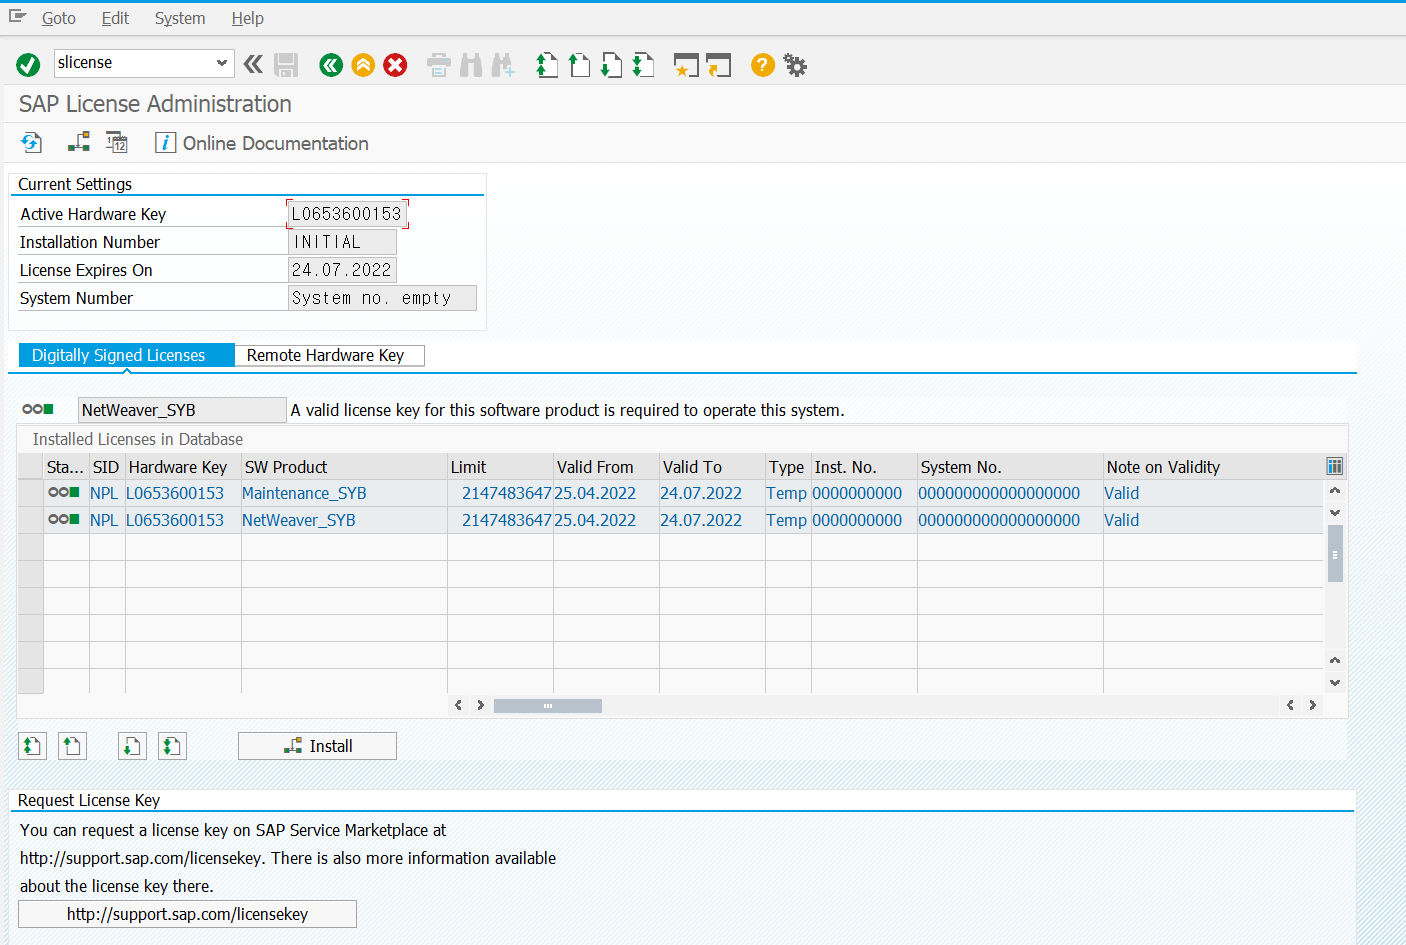Click the red Cancel button
Image resolution: width=1406 pixels, height=945 pixels.
click(x=396, y=65)
